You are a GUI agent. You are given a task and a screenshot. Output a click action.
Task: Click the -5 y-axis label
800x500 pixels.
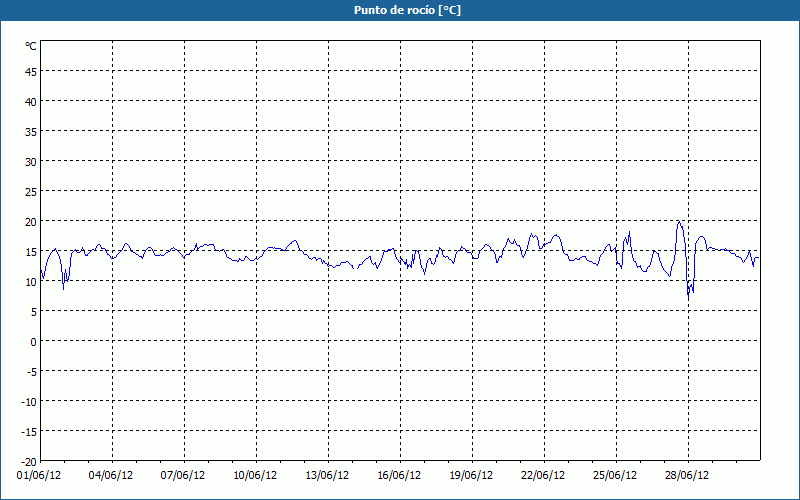pos(30,372)
